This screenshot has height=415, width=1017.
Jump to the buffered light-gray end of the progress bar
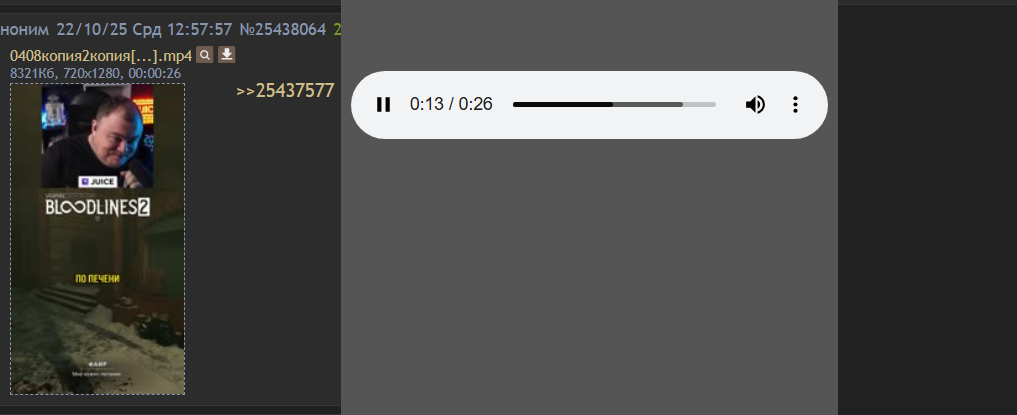(699, 104)
